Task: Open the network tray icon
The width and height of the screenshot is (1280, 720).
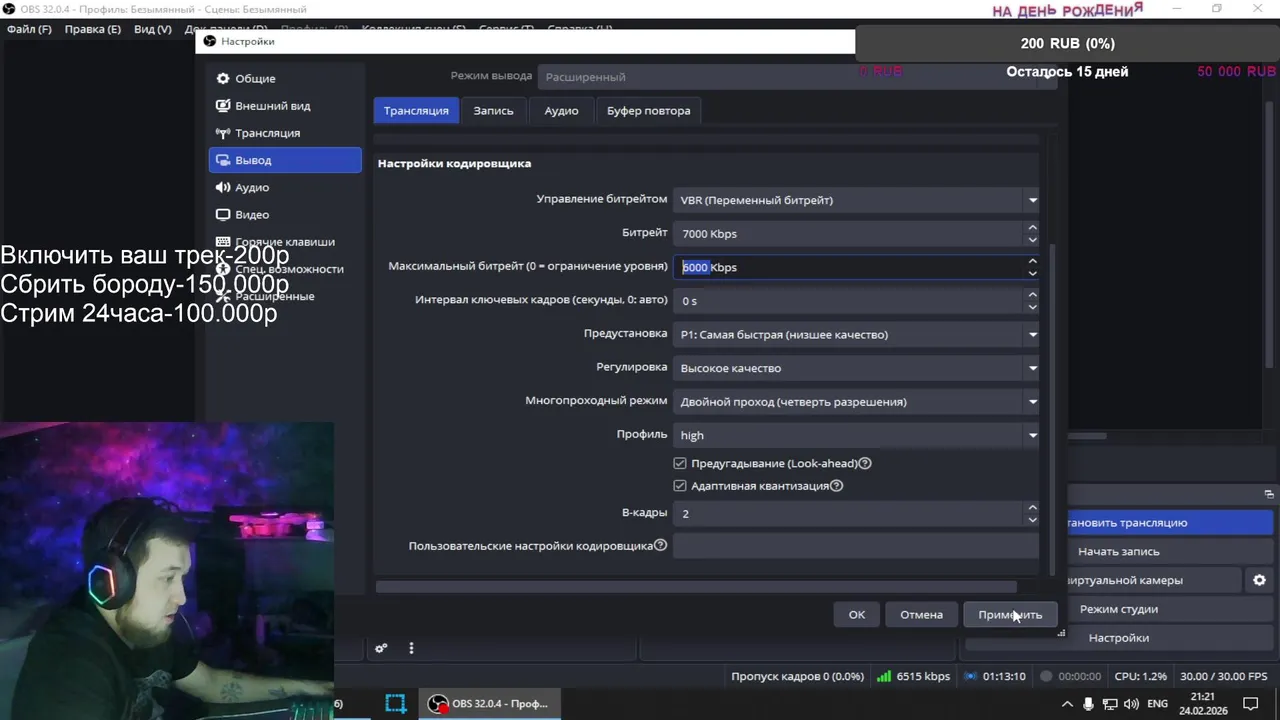Action: pos(1111,704)
